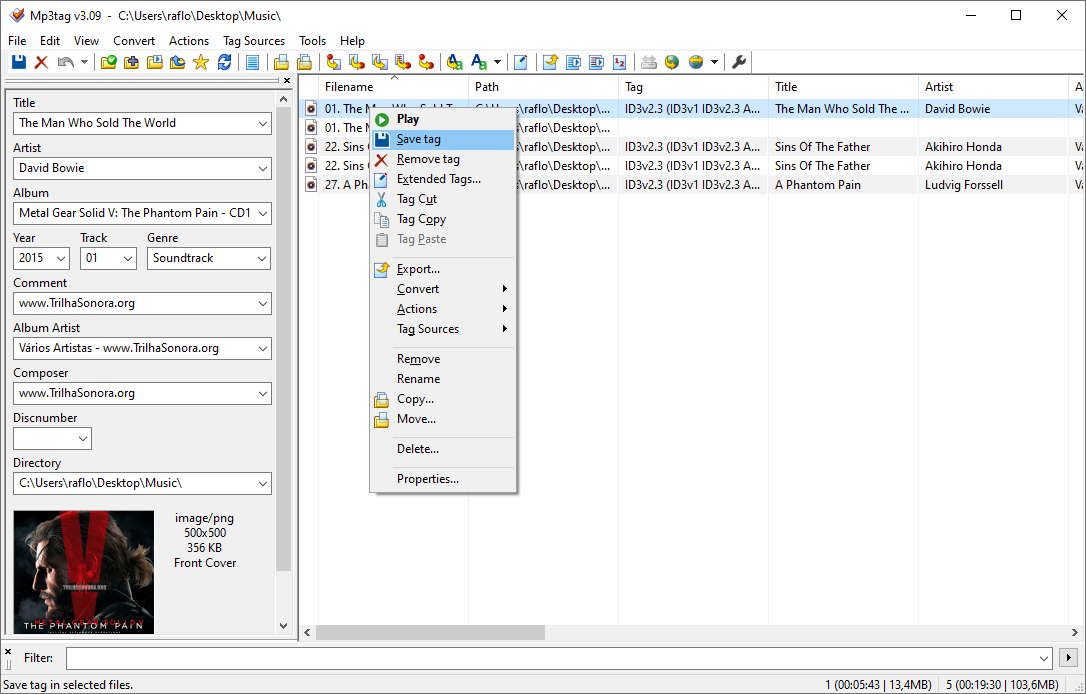This screenshot has width=1086, height=694.
Task: Open the Tag Sources menu in menu bar
Action: pos(253,41)
